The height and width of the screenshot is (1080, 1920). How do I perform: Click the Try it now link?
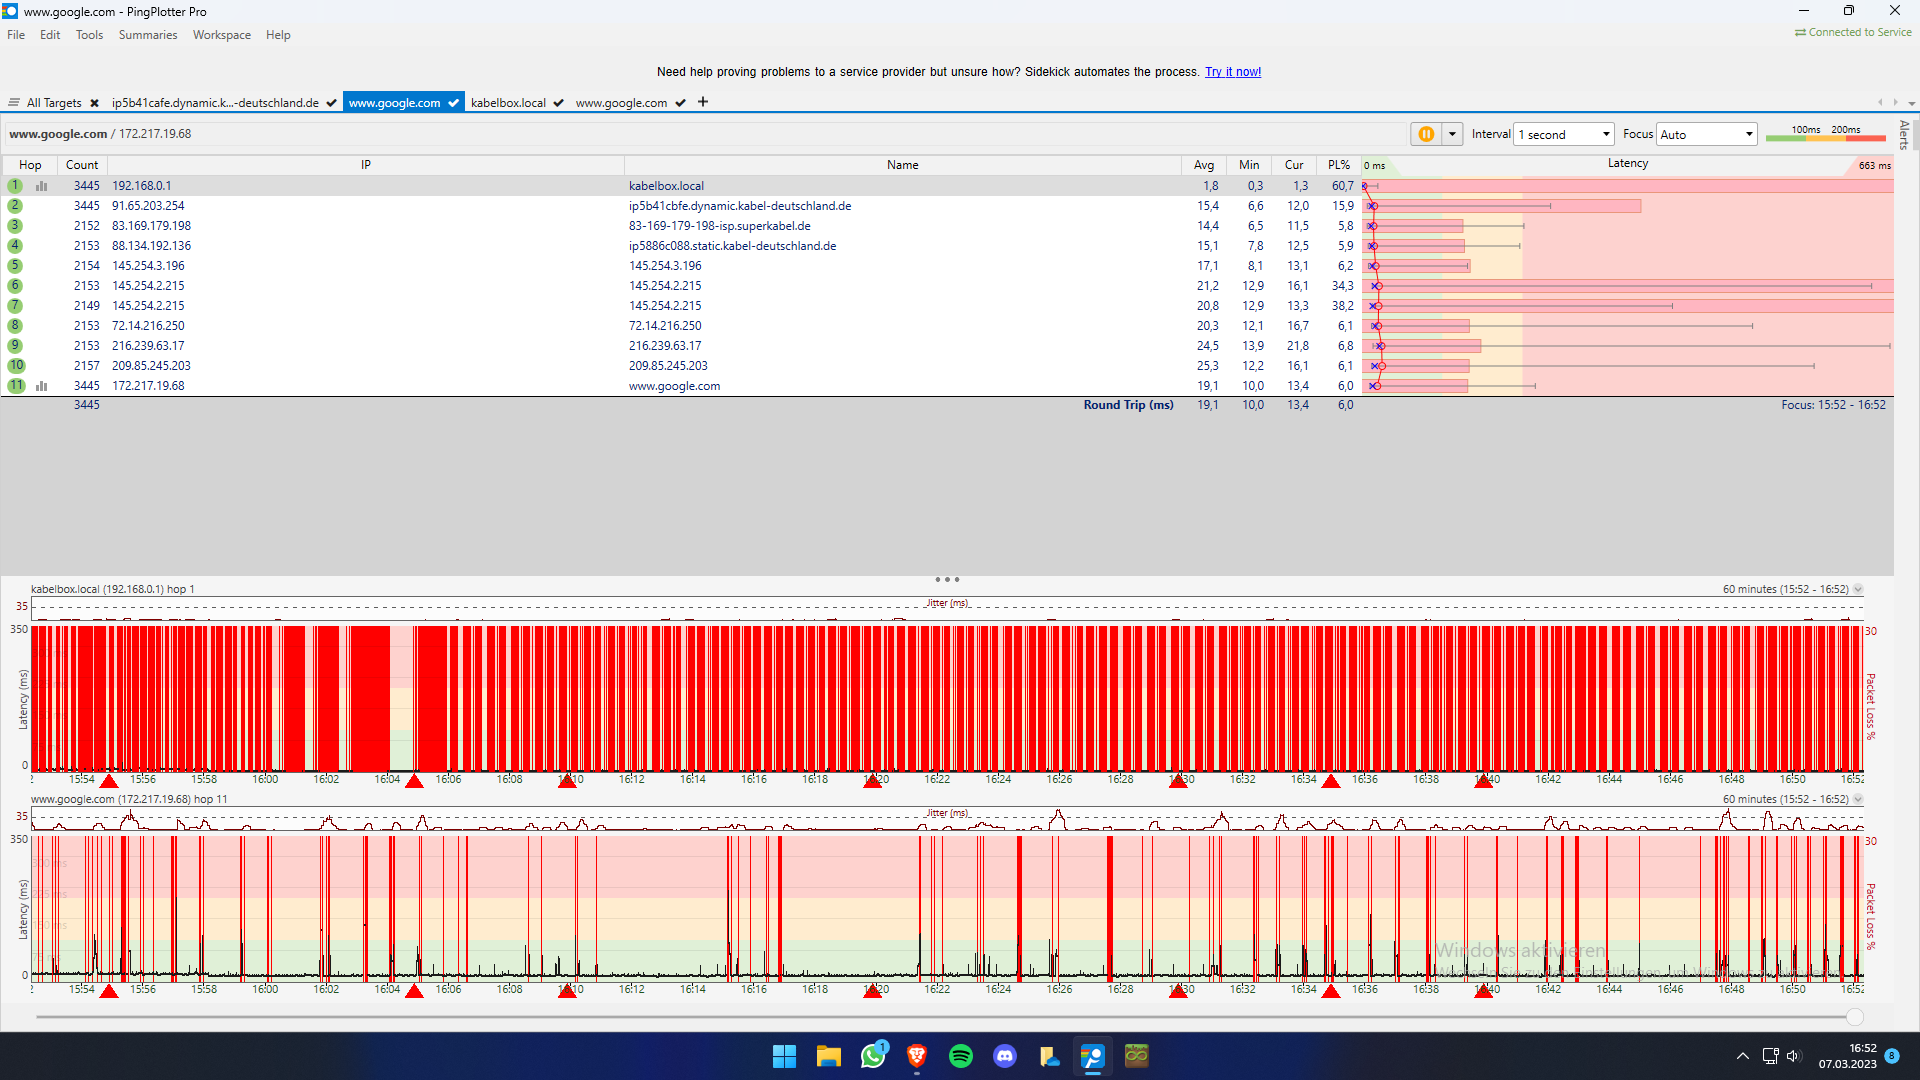(x=1232, y=71)
